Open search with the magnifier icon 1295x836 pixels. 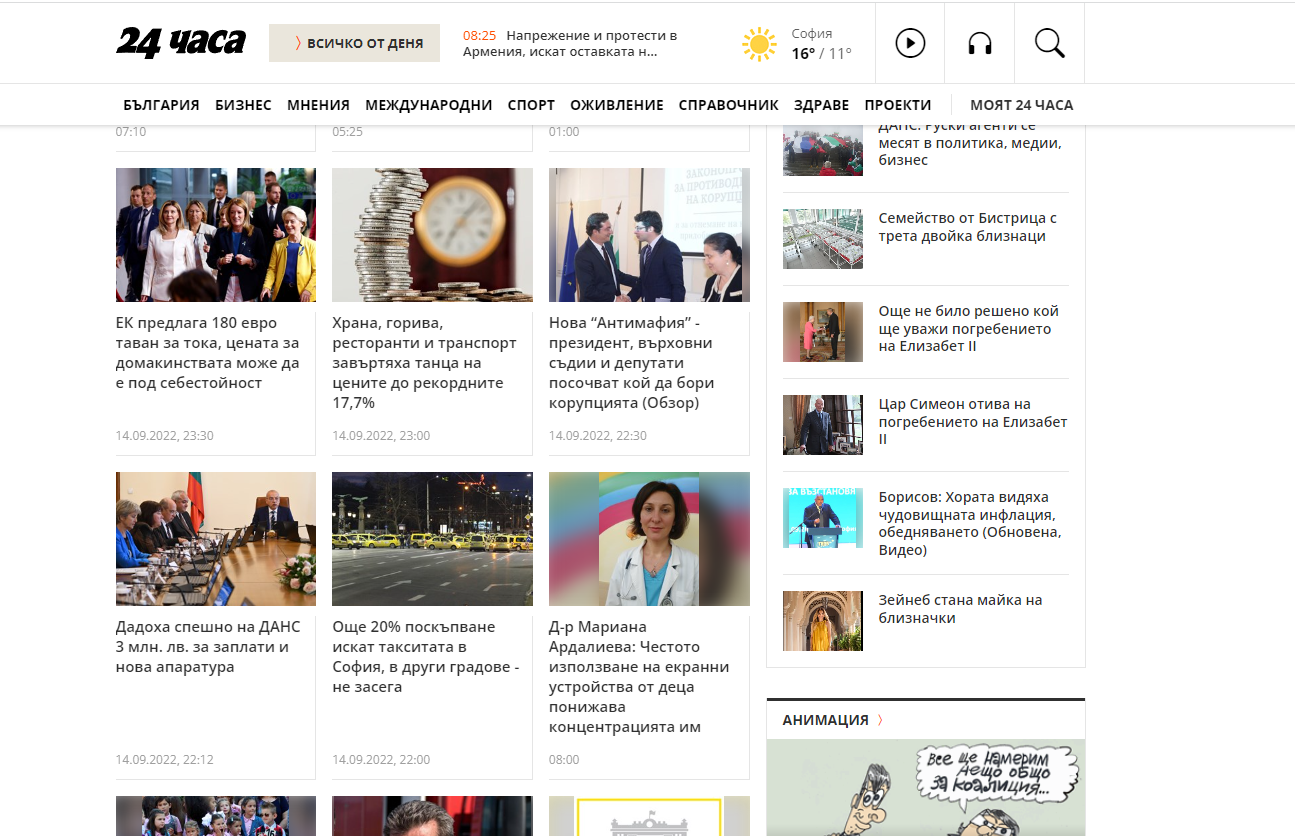[x=1049, y=43]
